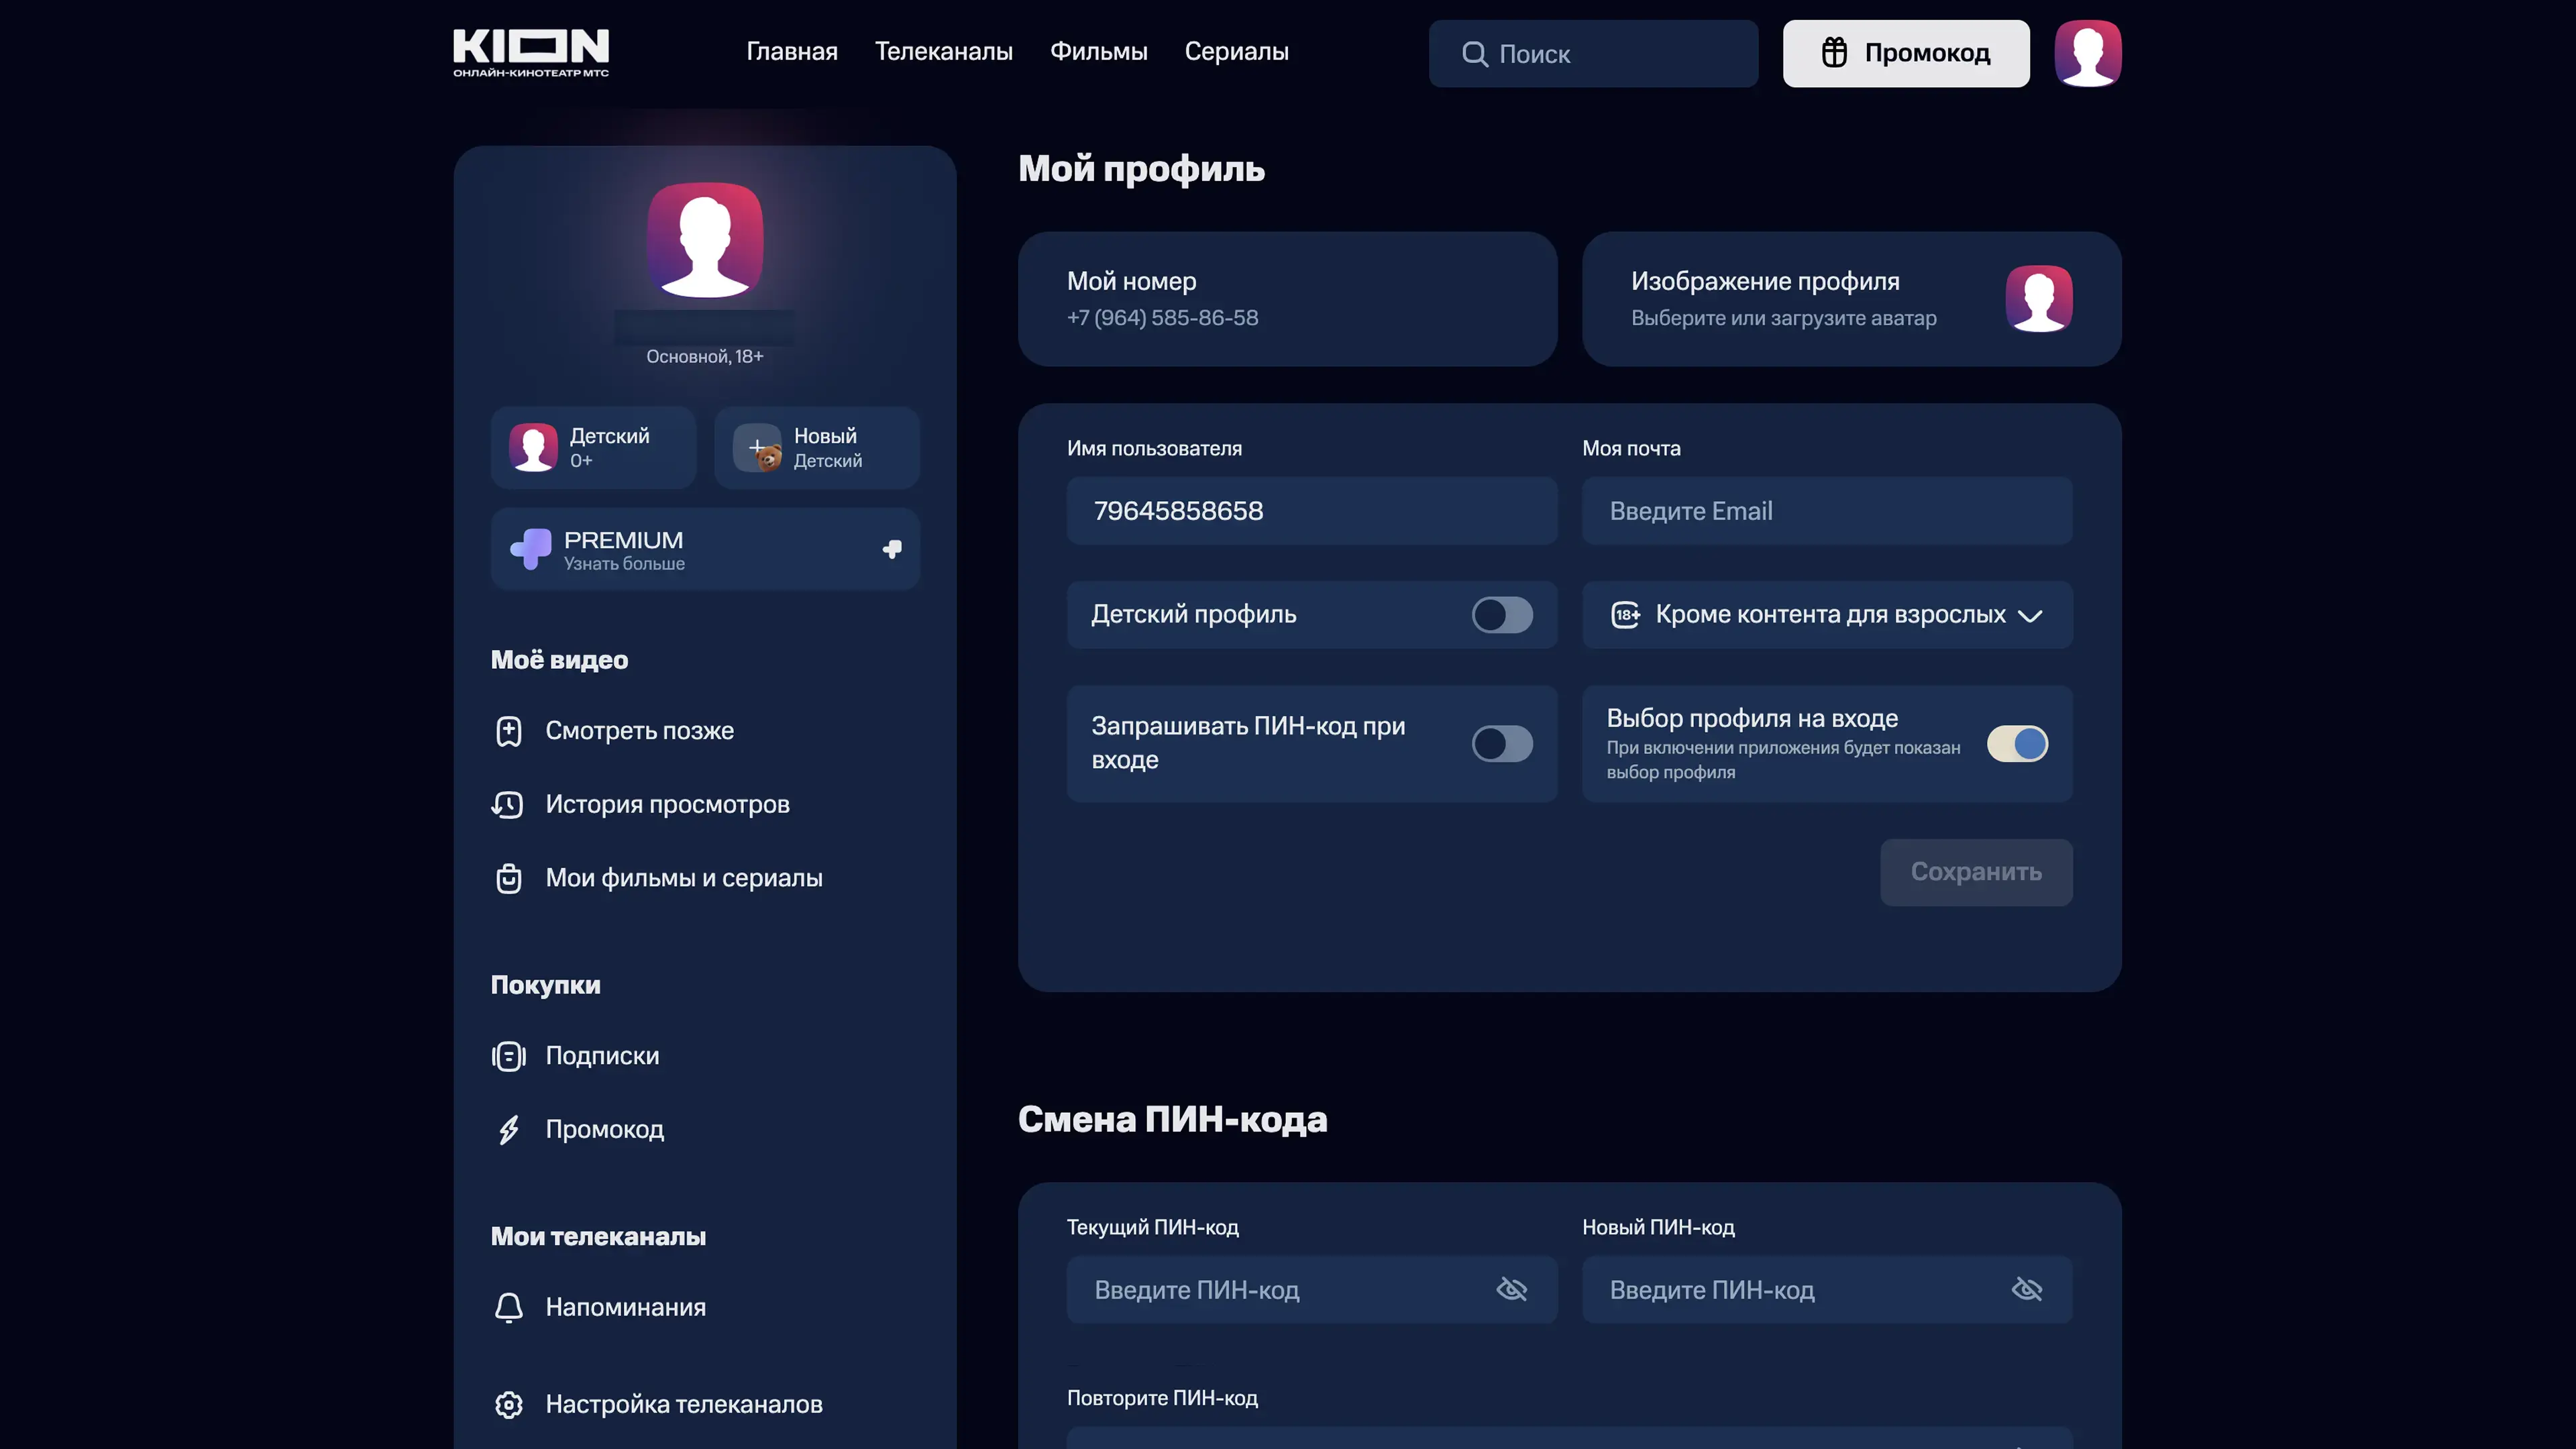This screenshot has height=1449, width=2576.
Task: Click the Промокод header button
Action: coord(1905,53)
